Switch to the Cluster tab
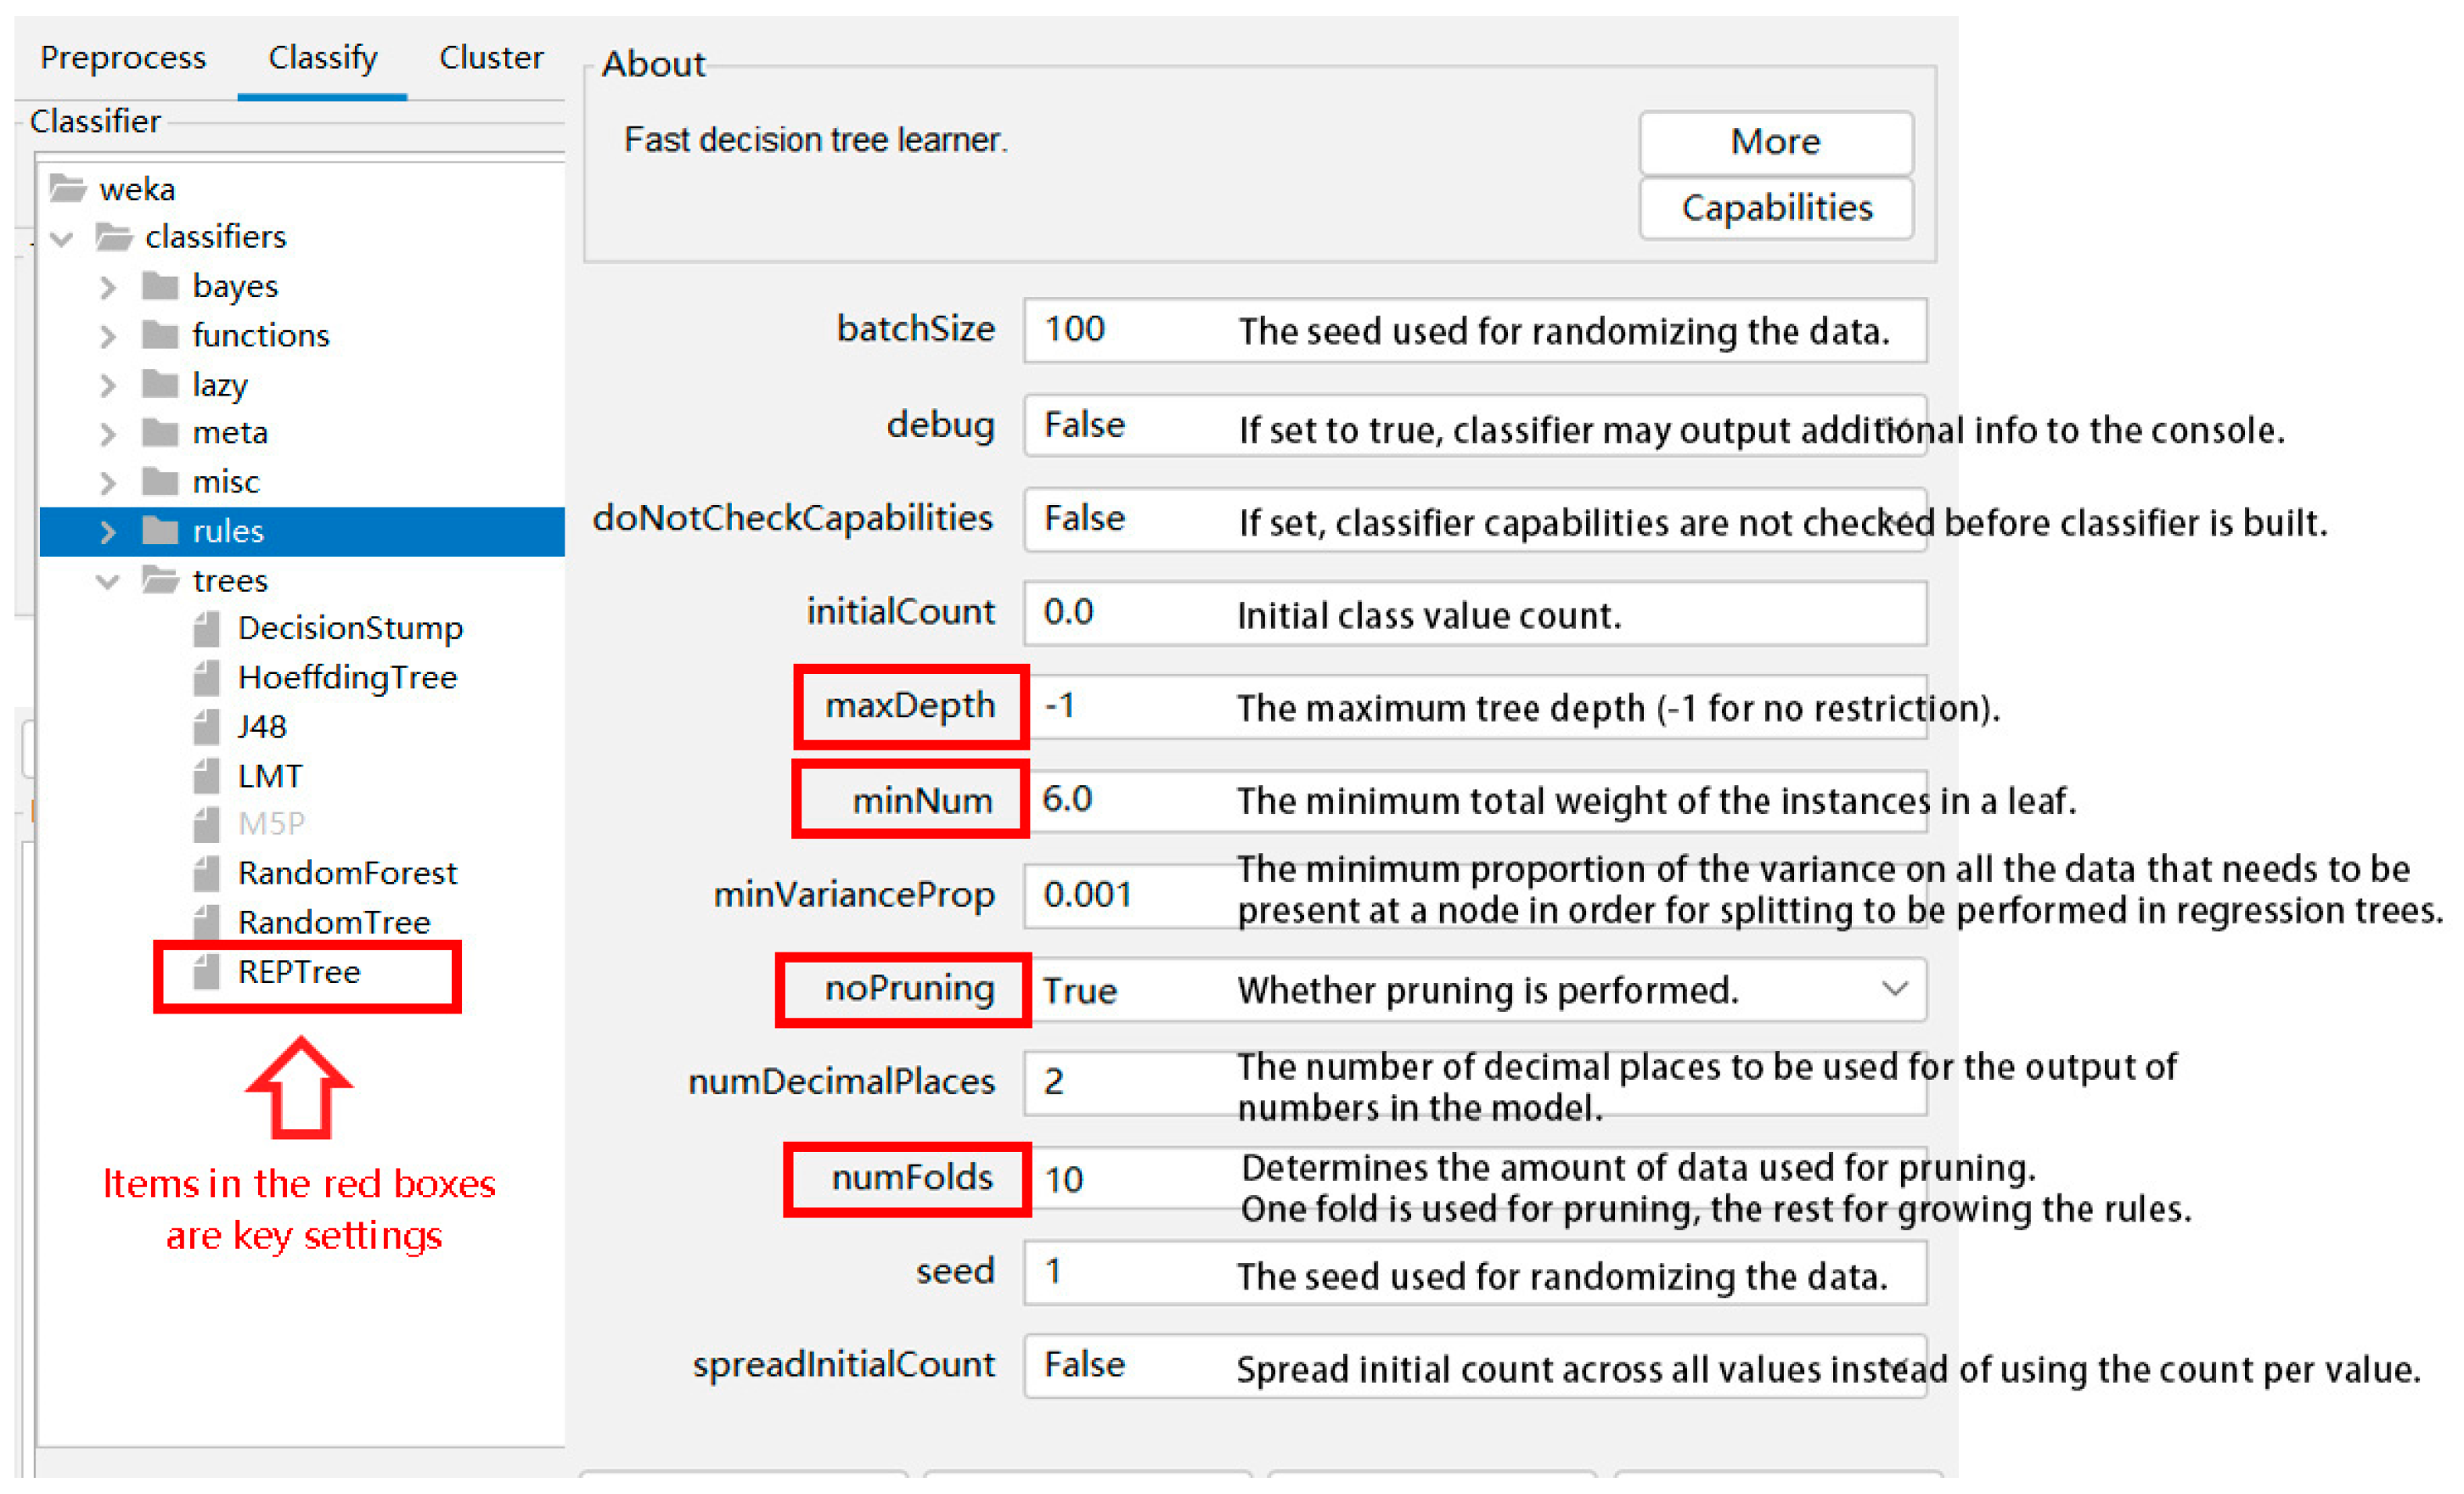Viewport: 2464px width, 1494px height. [491, 58]
